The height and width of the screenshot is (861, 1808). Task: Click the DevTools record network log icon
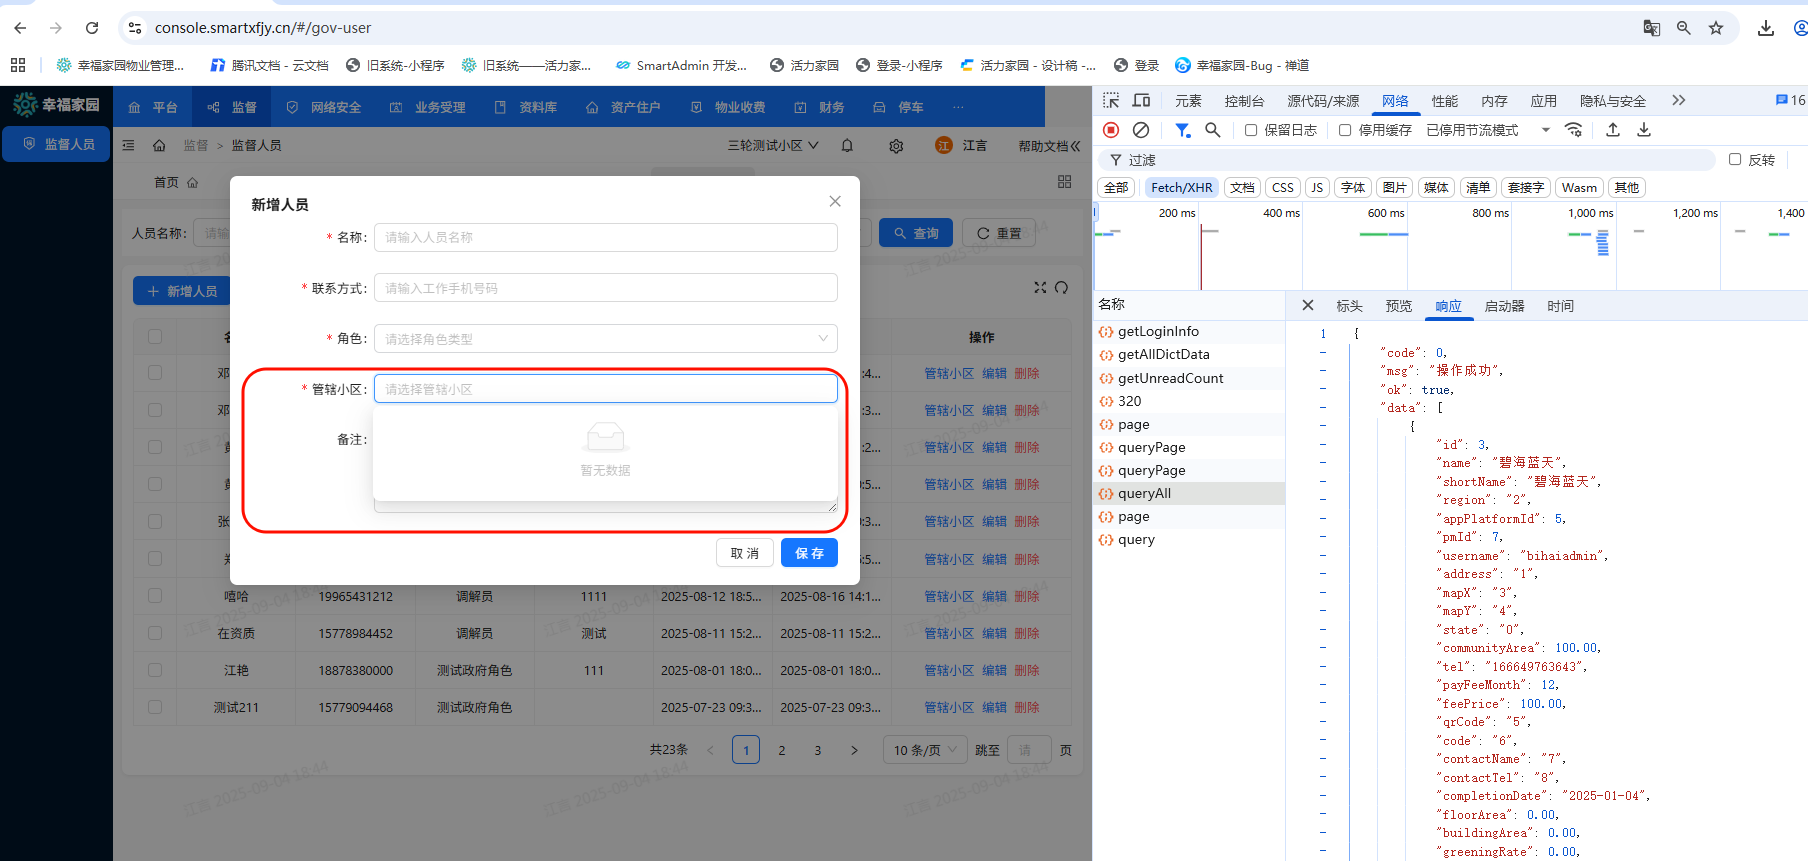(1111, 130)
